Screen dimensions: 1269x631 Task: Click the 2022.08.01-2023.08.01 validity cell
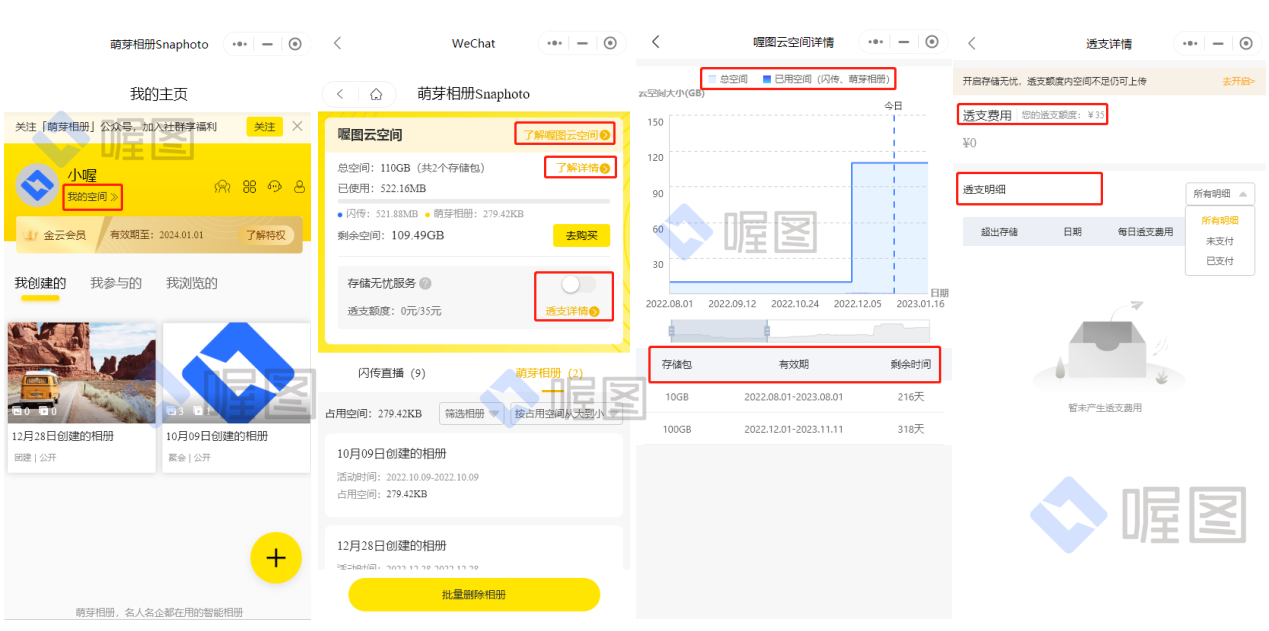[794, 397]
